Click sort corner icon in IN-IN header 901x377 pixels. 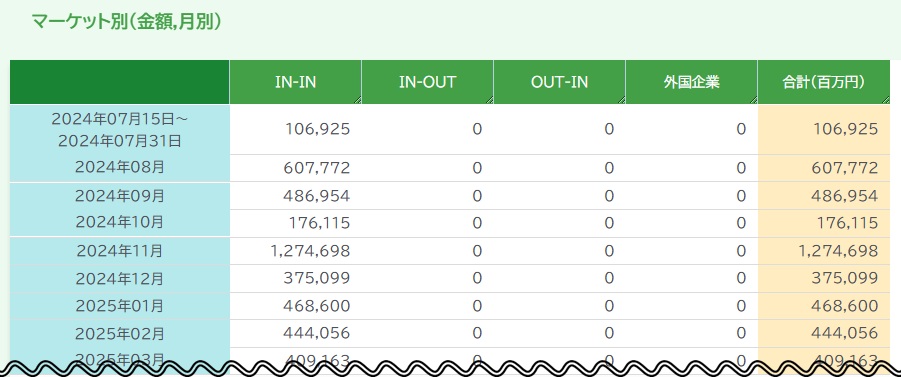point(357,100)
